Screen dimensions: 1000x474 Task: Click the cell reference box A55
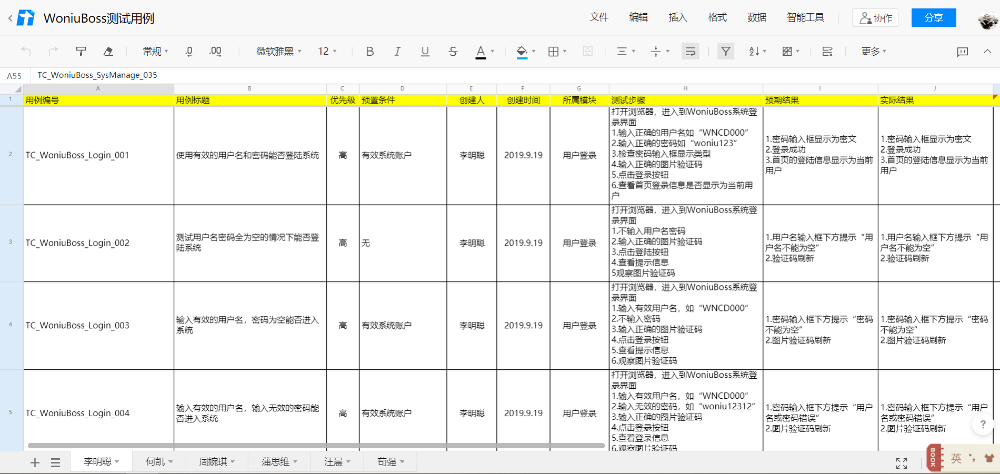14,75
